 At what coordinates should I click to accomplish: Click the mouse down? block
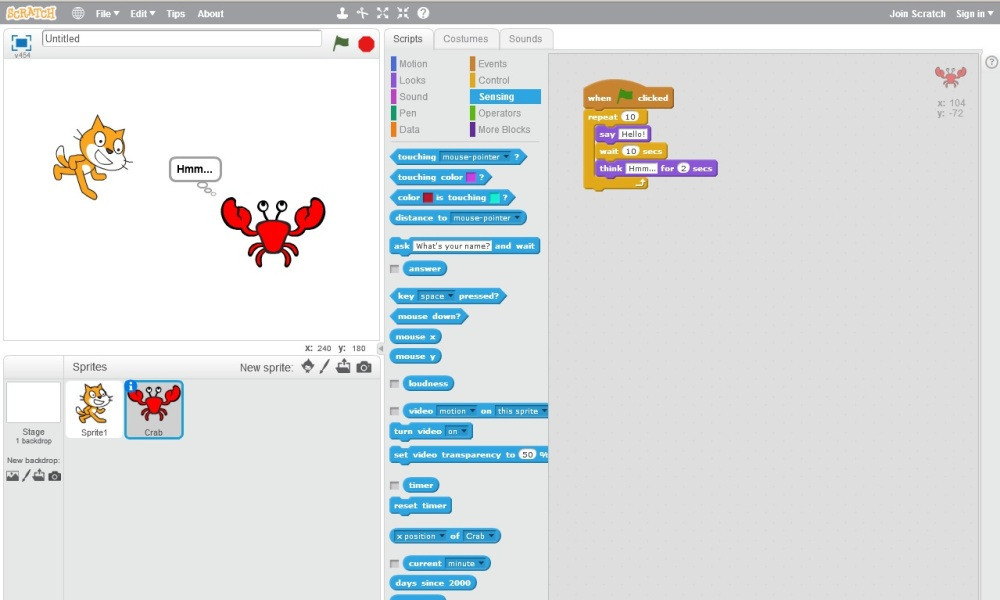pos(429,316)
